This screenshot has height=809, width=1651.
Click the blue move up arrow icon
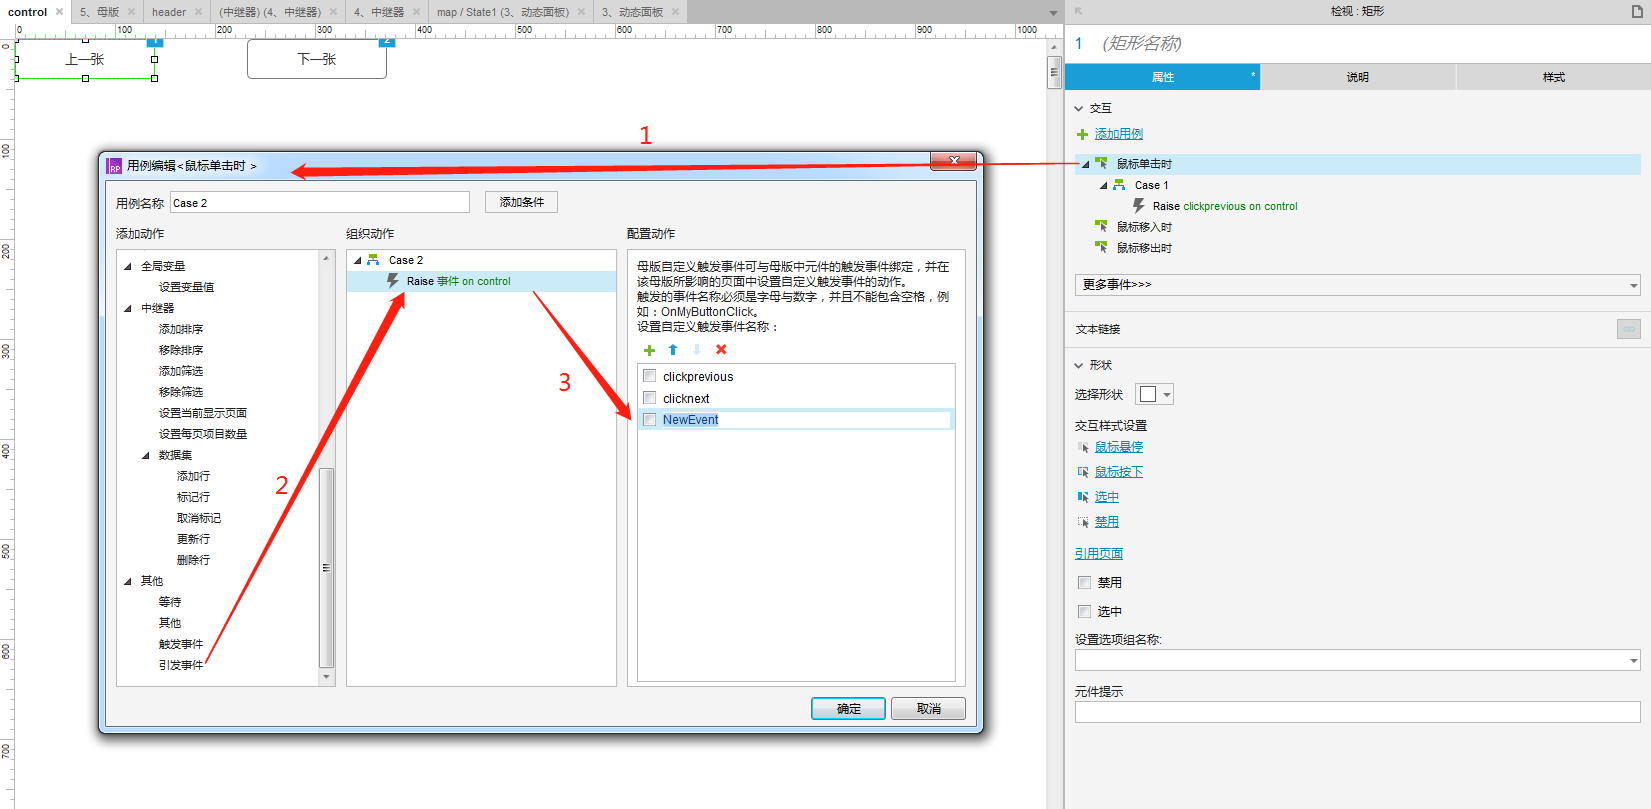point(673,350)
